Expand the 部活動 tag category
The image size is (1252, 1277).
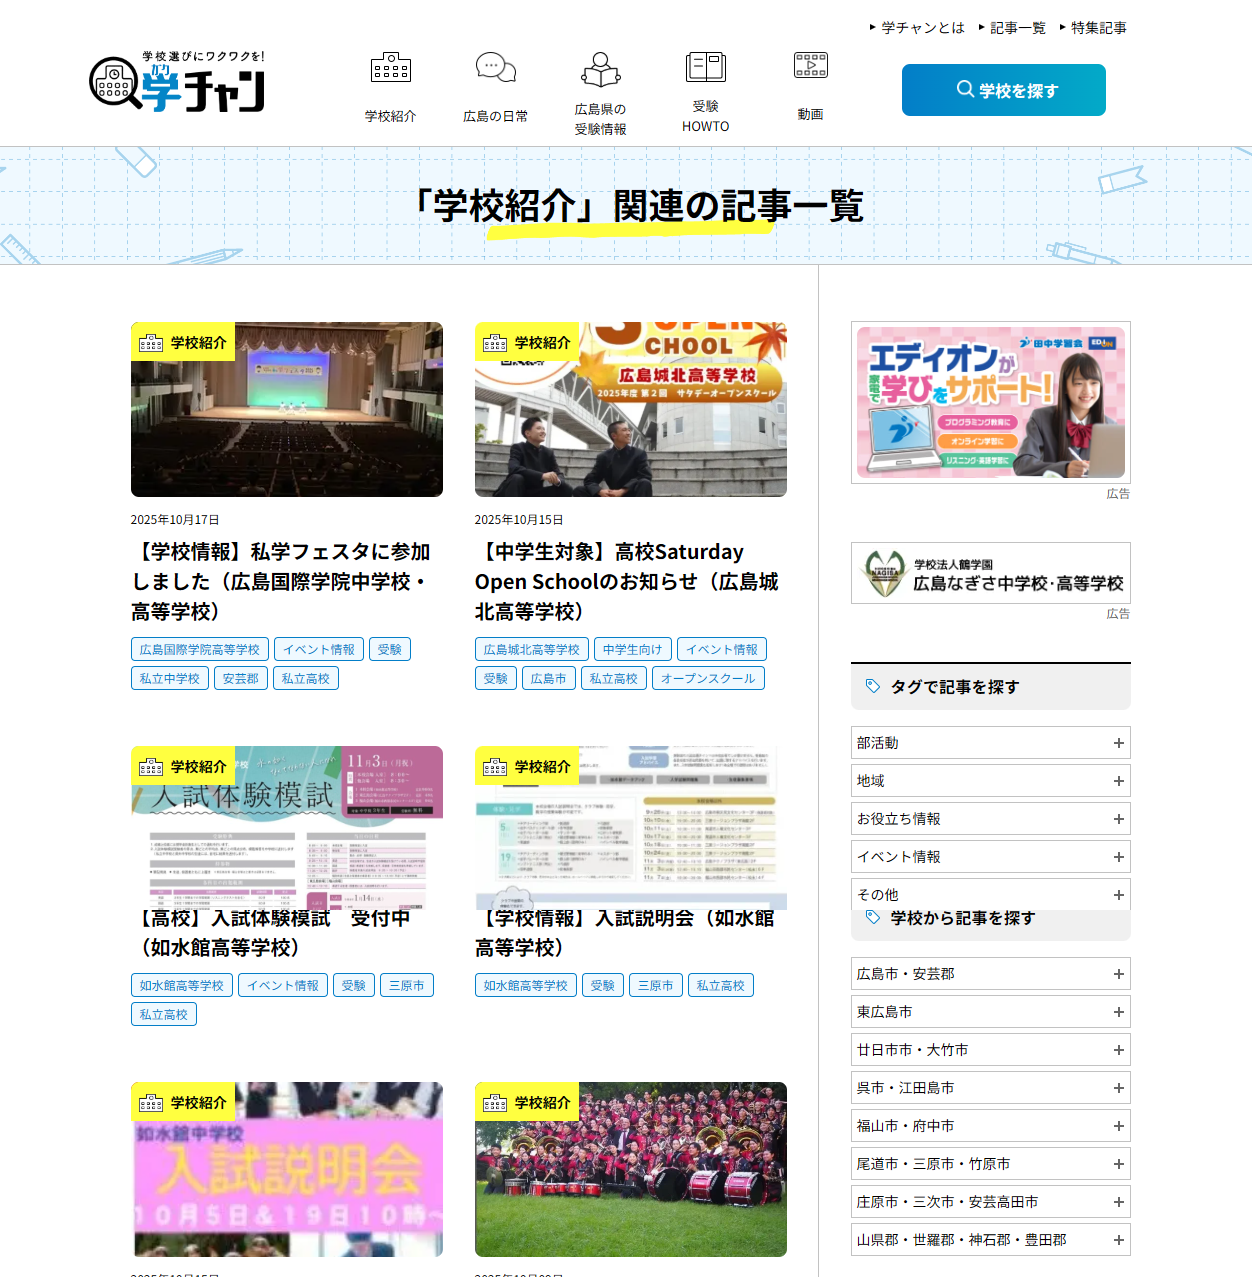[990, 743]
